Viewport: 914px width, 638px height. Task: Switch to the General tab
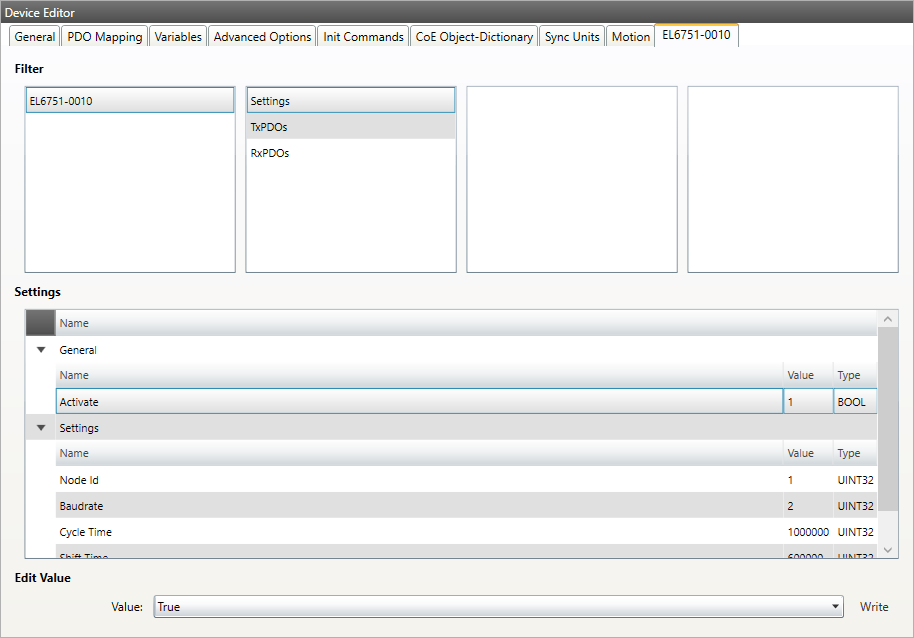[35, 37]
